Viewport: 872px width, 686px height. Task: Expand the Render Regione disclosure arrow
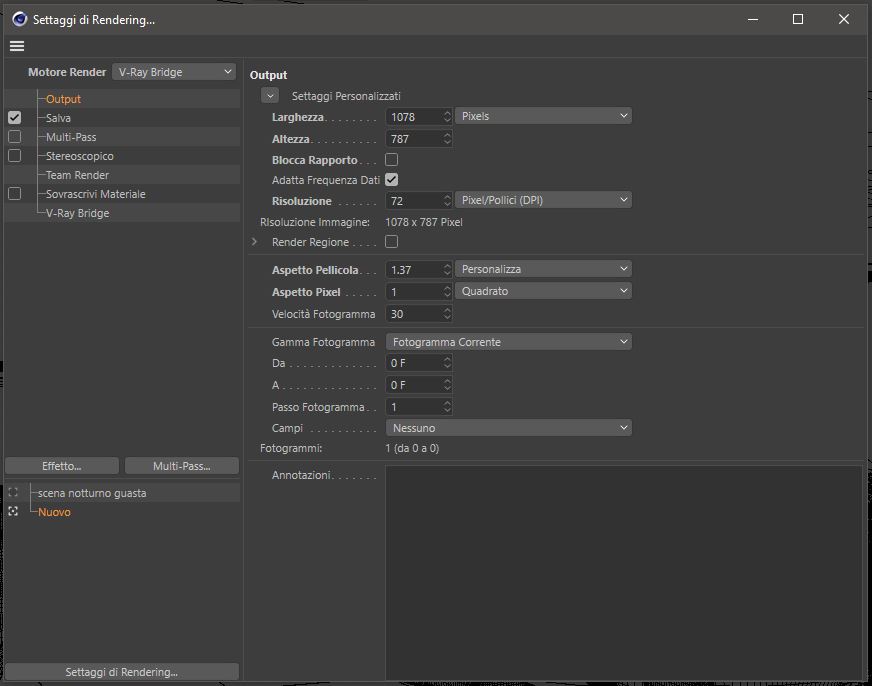click(x=254, y=242)
